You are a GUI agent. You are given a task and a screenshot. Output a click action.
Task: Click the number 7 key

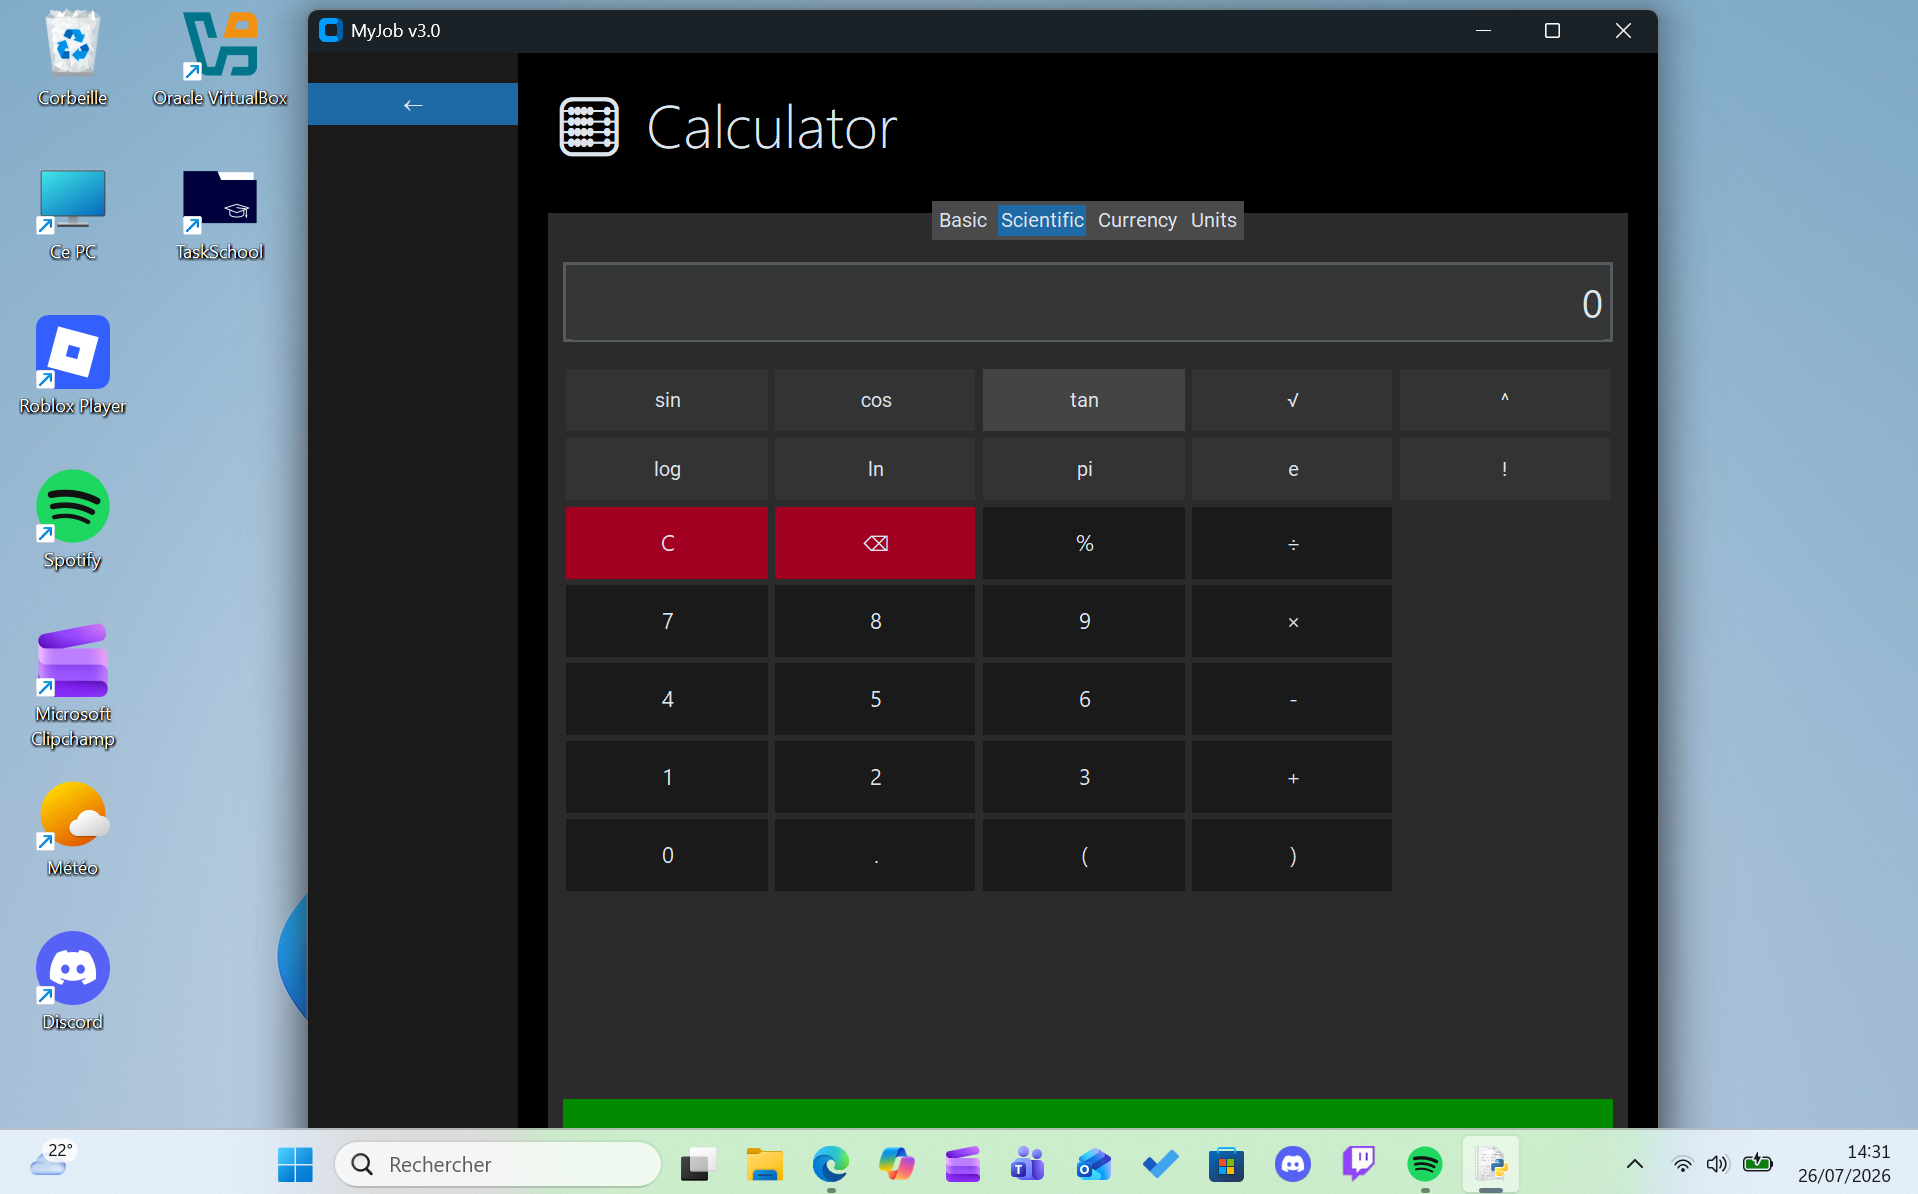(667, 621)
